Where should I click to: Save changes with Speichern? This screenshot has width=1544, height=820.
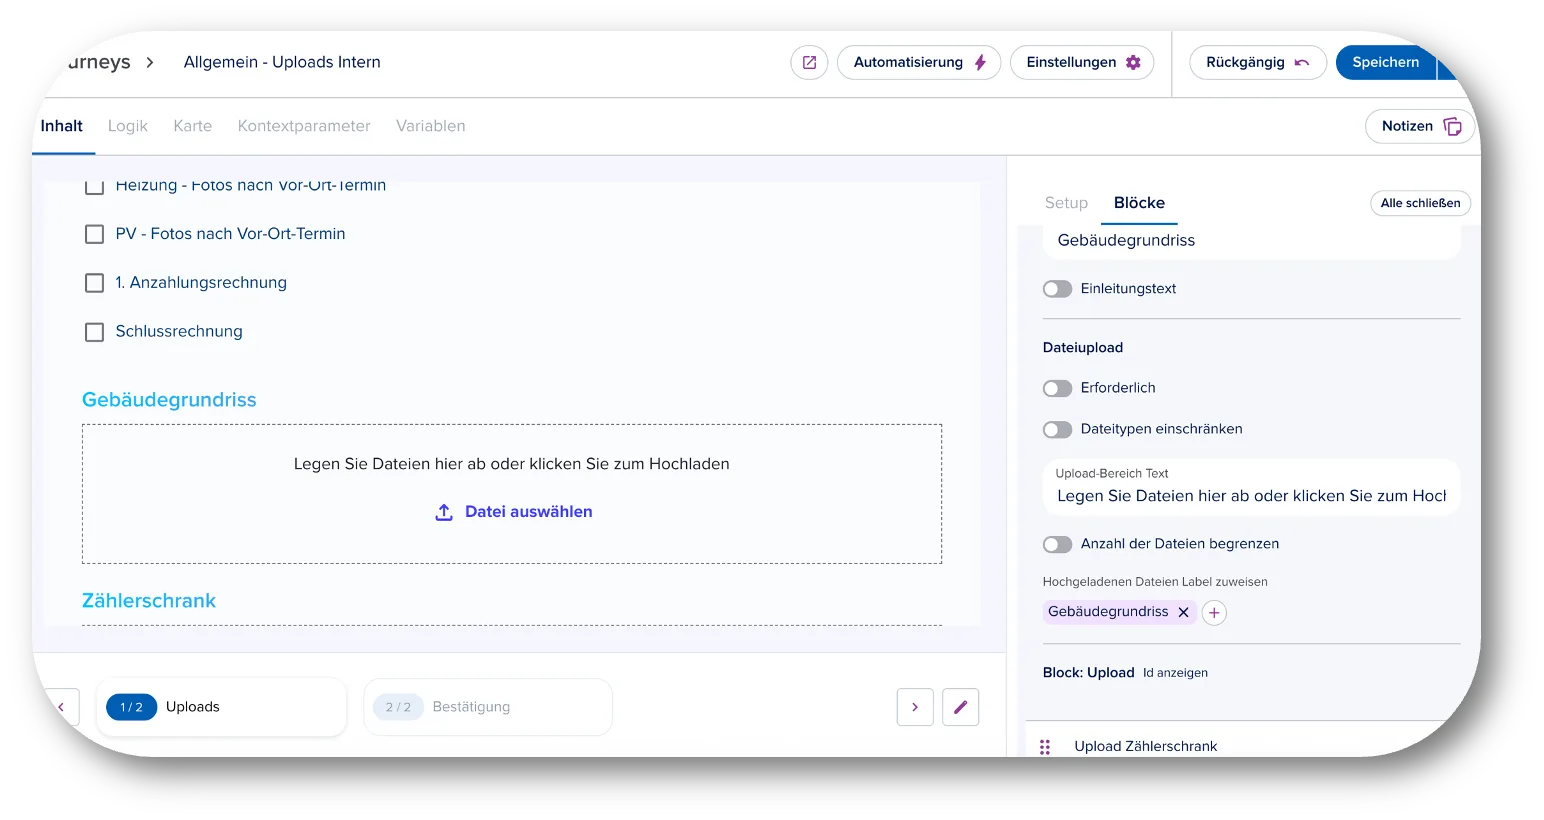pyautogui.click(x=1385, y=62)
